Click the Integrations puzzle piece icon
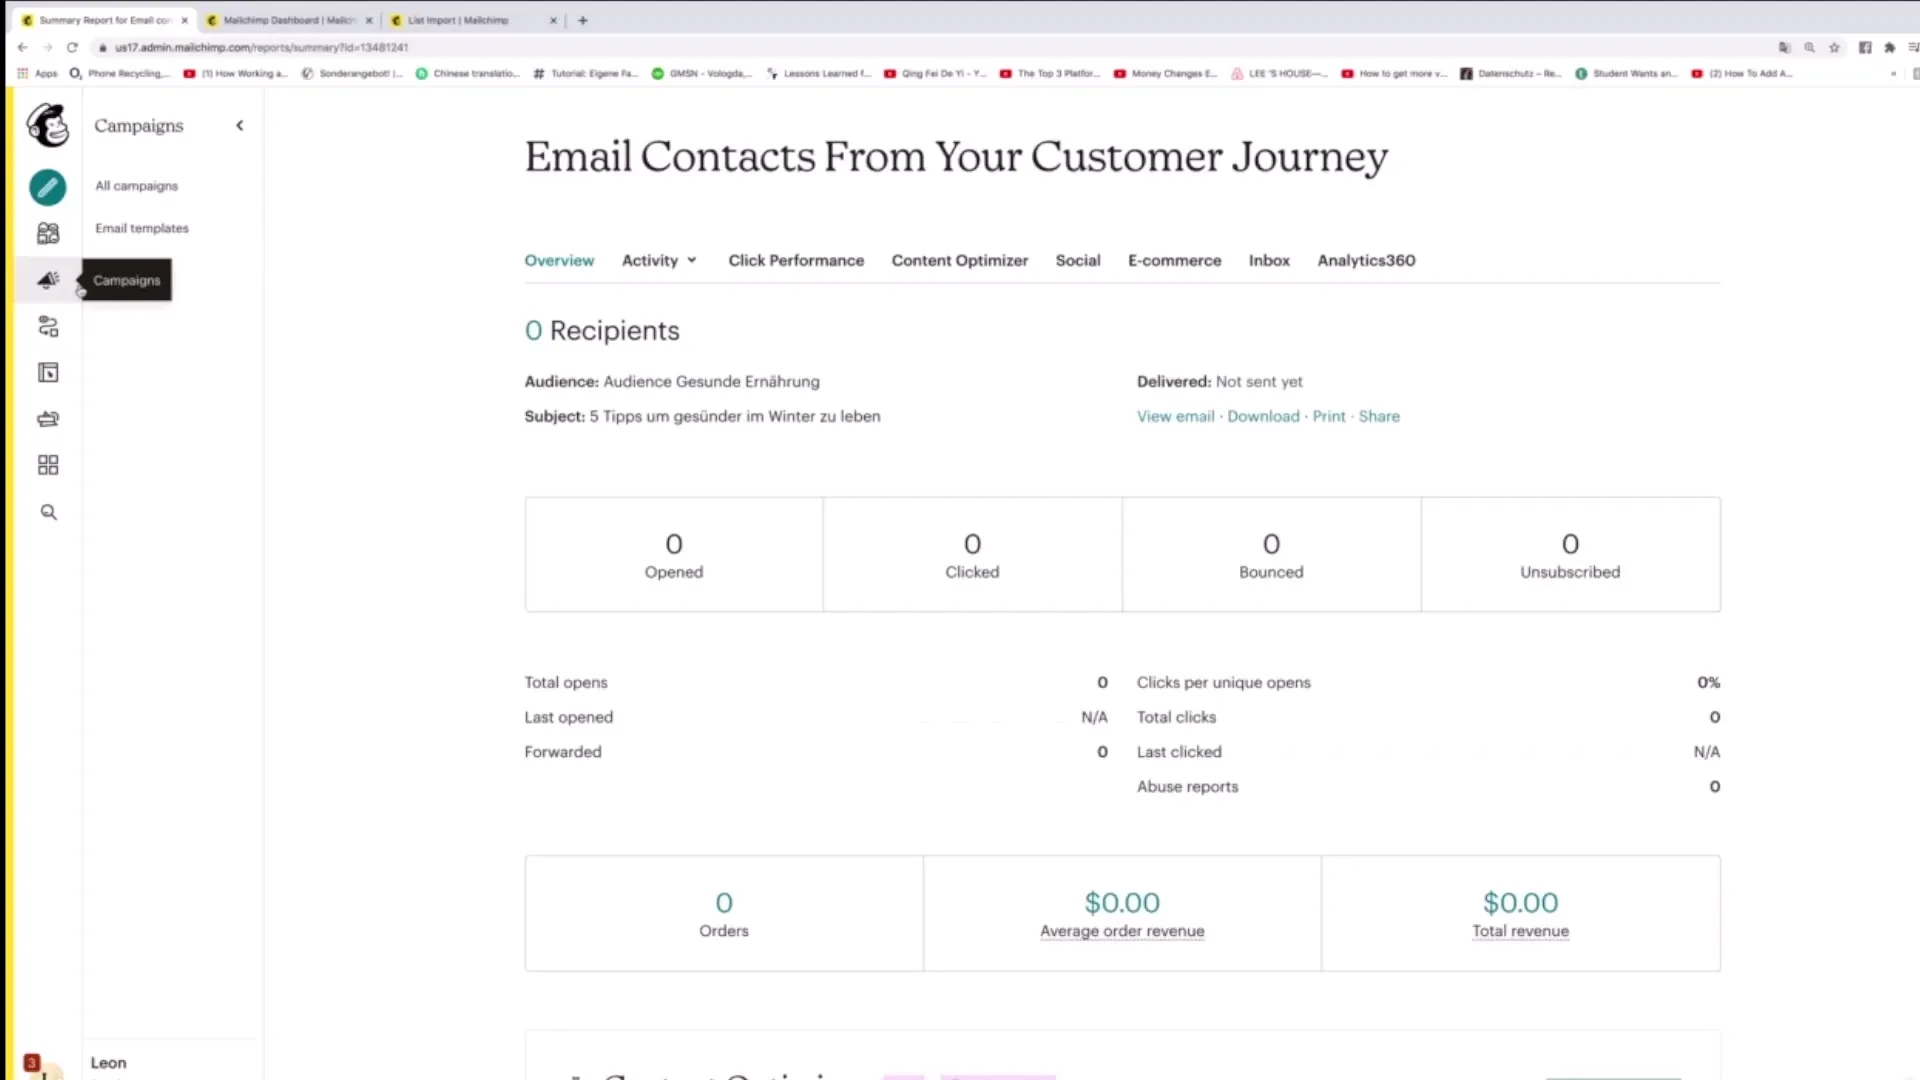The height and width of the screenshot is (1080, 1920). coord(46,465)
